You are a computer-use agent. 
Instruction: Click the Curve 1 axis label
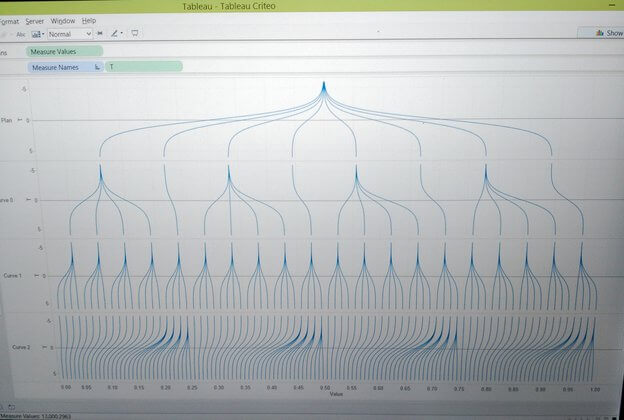(12, 275)
